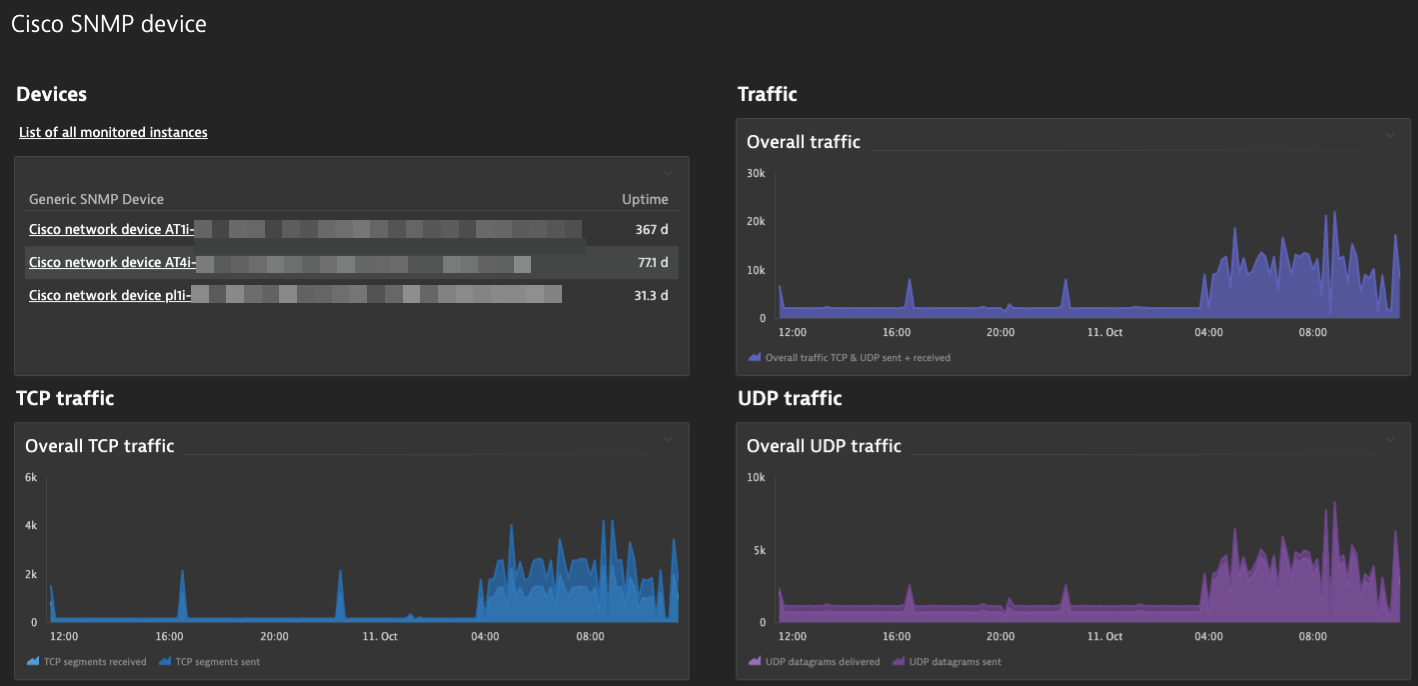1418x686 pixels.
Task: Click the Overall traffic chart plot area
Action: coord(1087,246)
